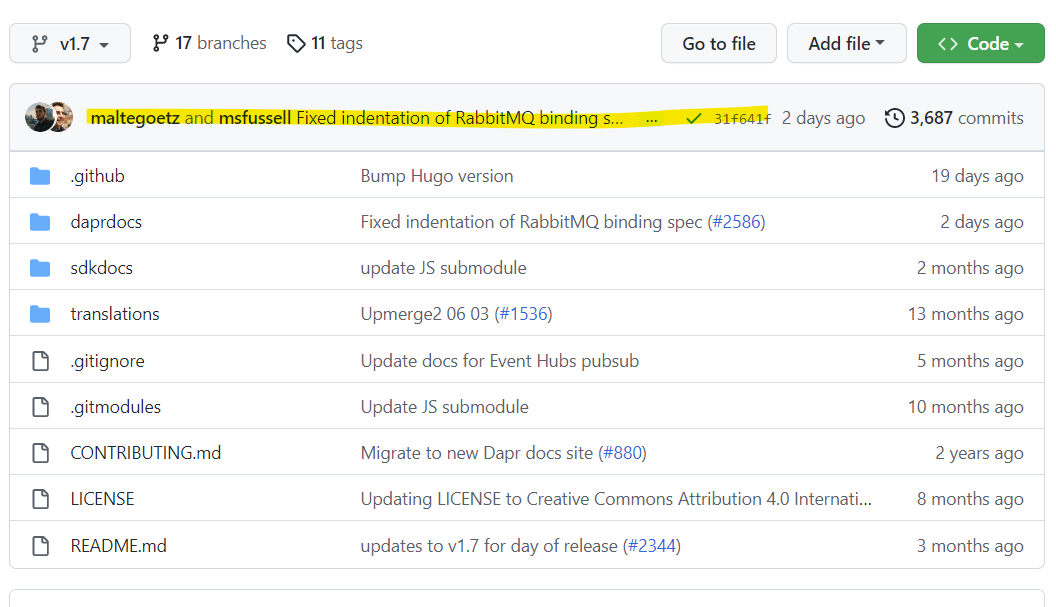Viewport: 1056px width, 607px height.
Task: Open the LICENSE file
Action: [x=102, y=499]
